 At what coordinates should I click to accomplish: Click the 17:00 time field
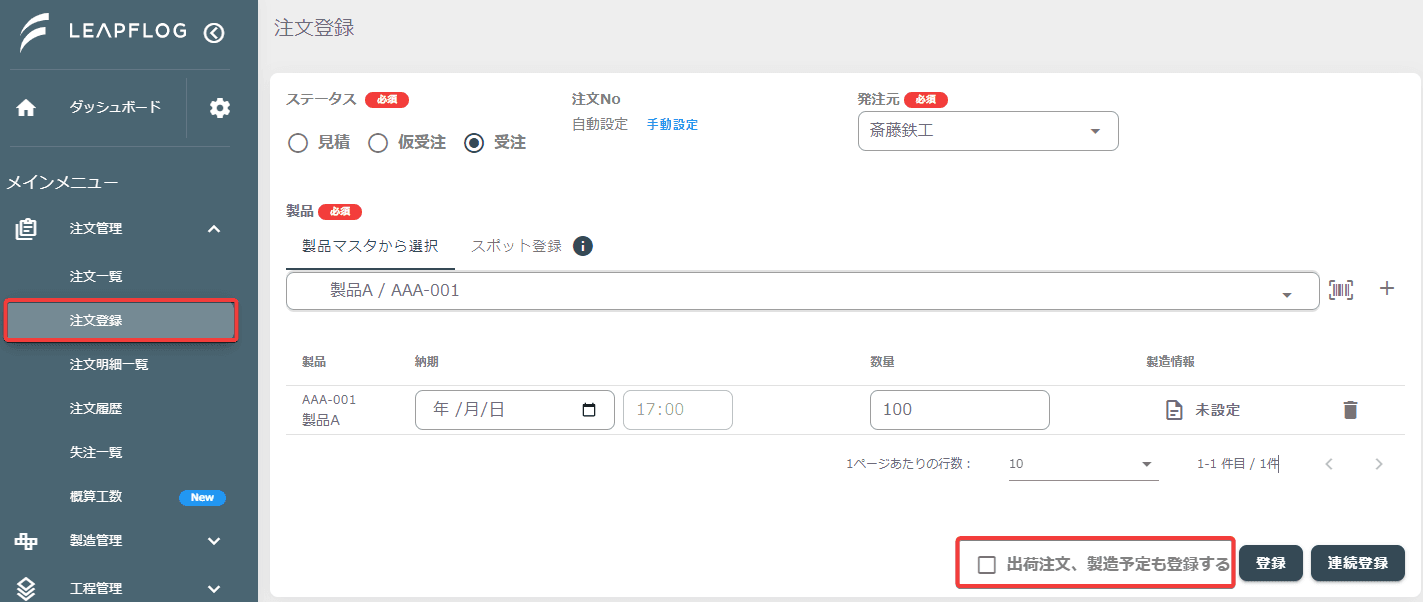(x=678, y=410)
